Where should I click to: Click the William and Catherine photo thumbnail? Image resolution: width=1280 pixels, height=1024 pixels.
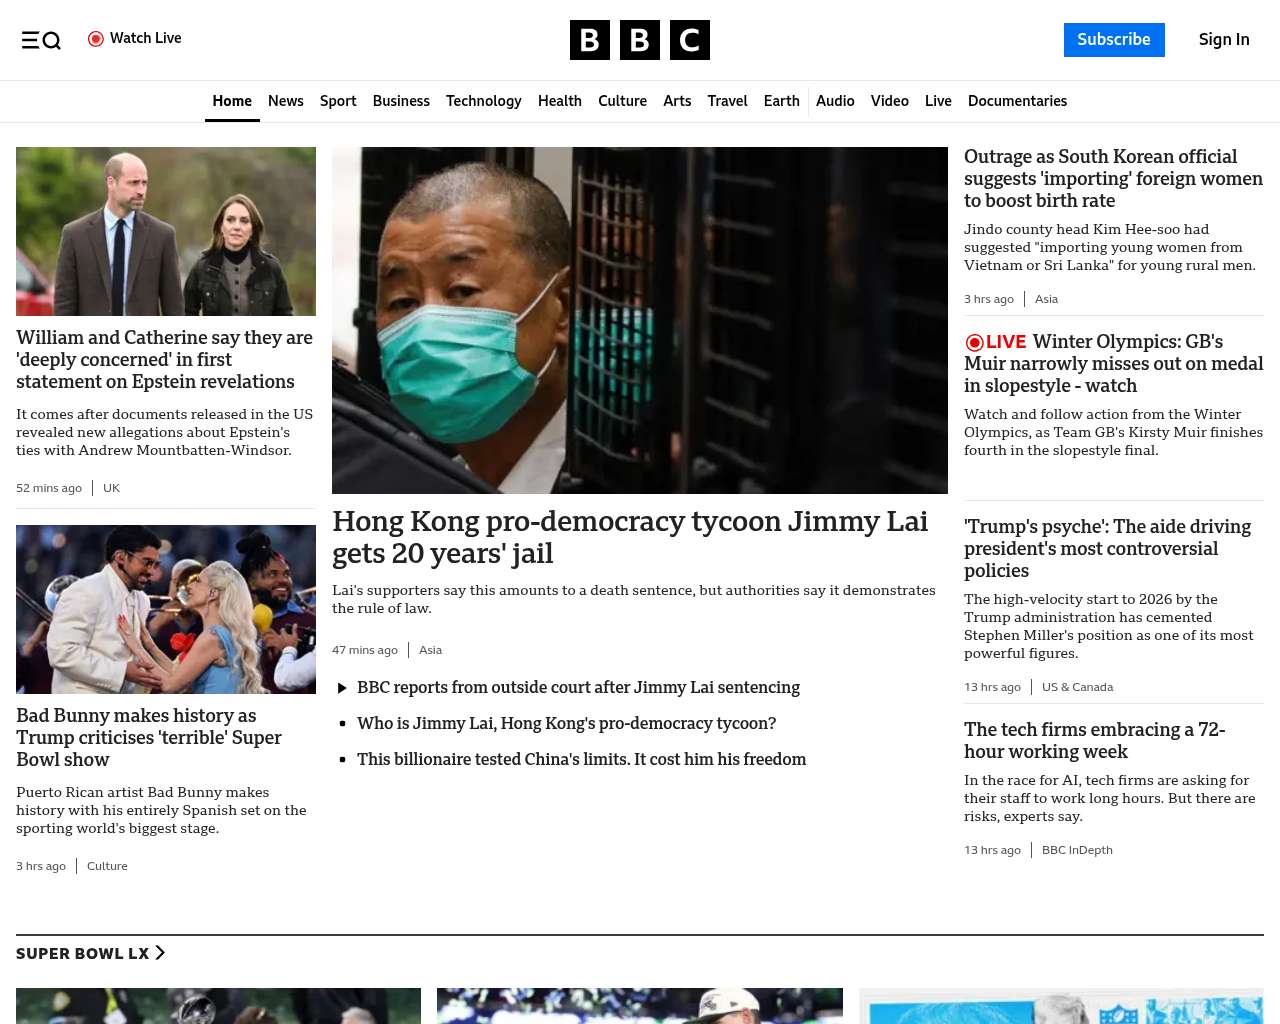[x=166, y=231]
